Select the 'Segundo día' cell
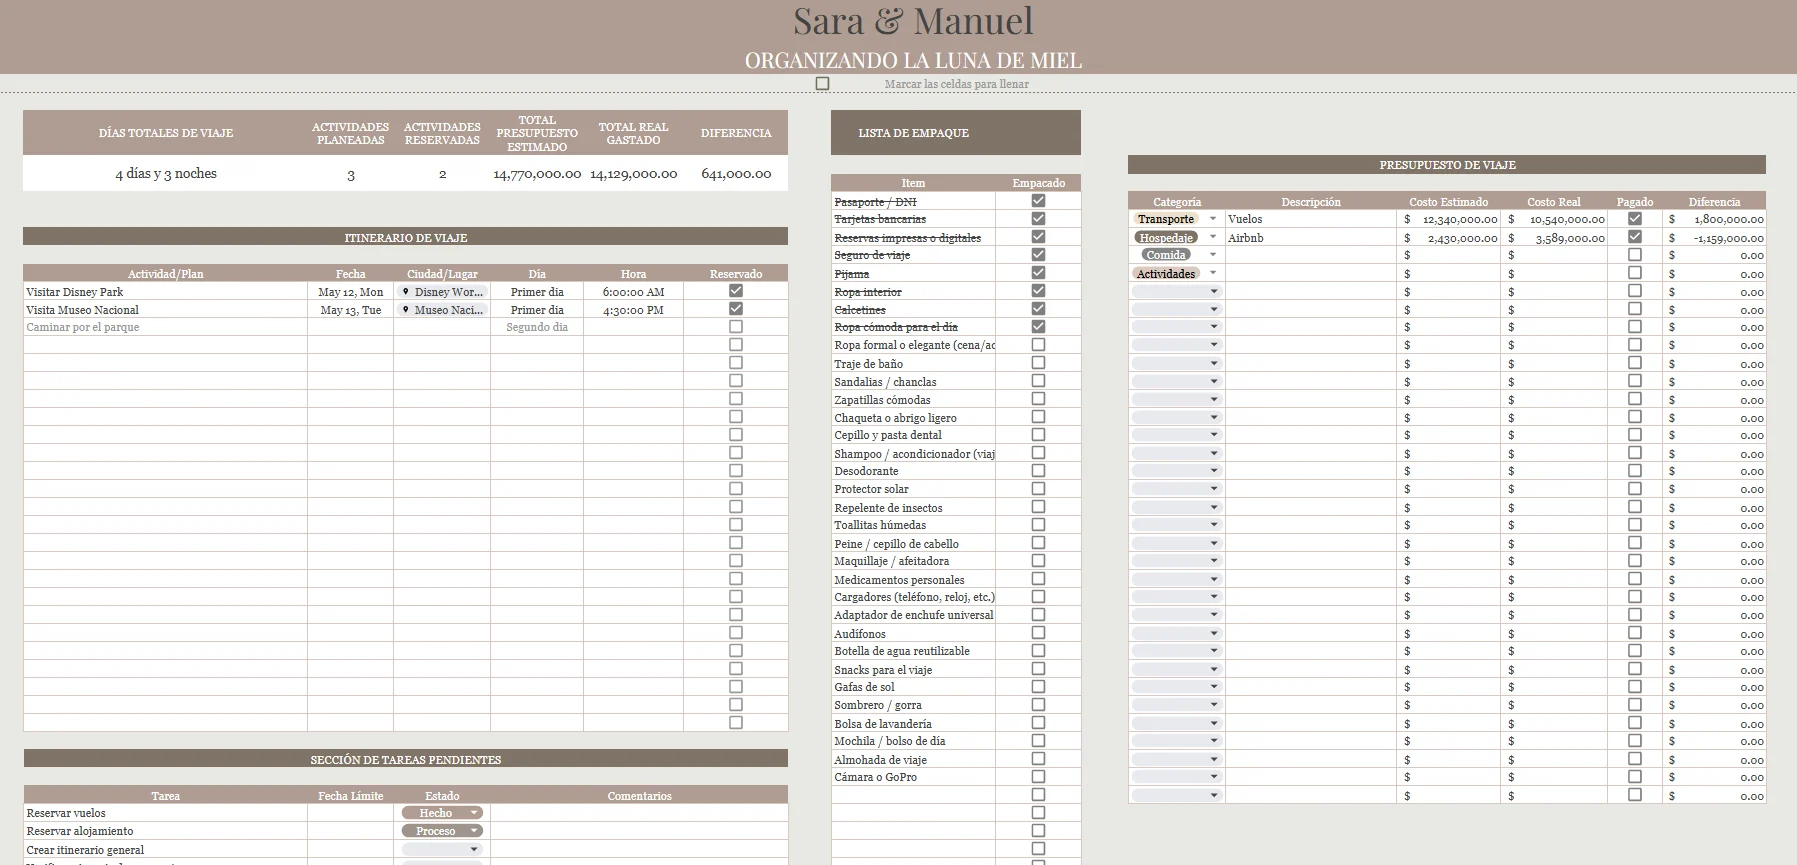 pyautogui.click(x=537, y=328)
